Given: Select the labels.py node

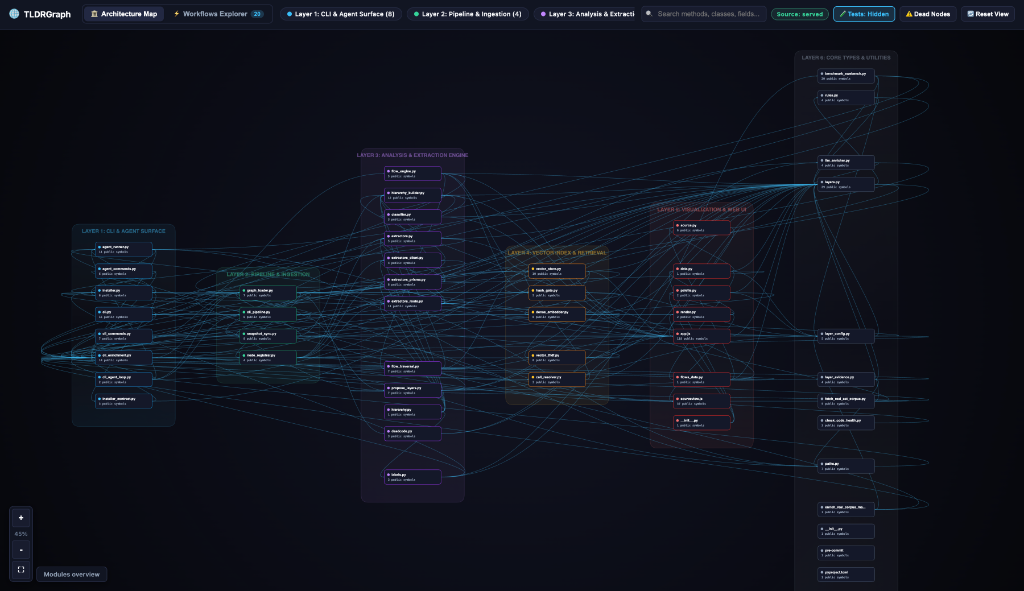Looking at the screenshot, I should coord(413,477).
